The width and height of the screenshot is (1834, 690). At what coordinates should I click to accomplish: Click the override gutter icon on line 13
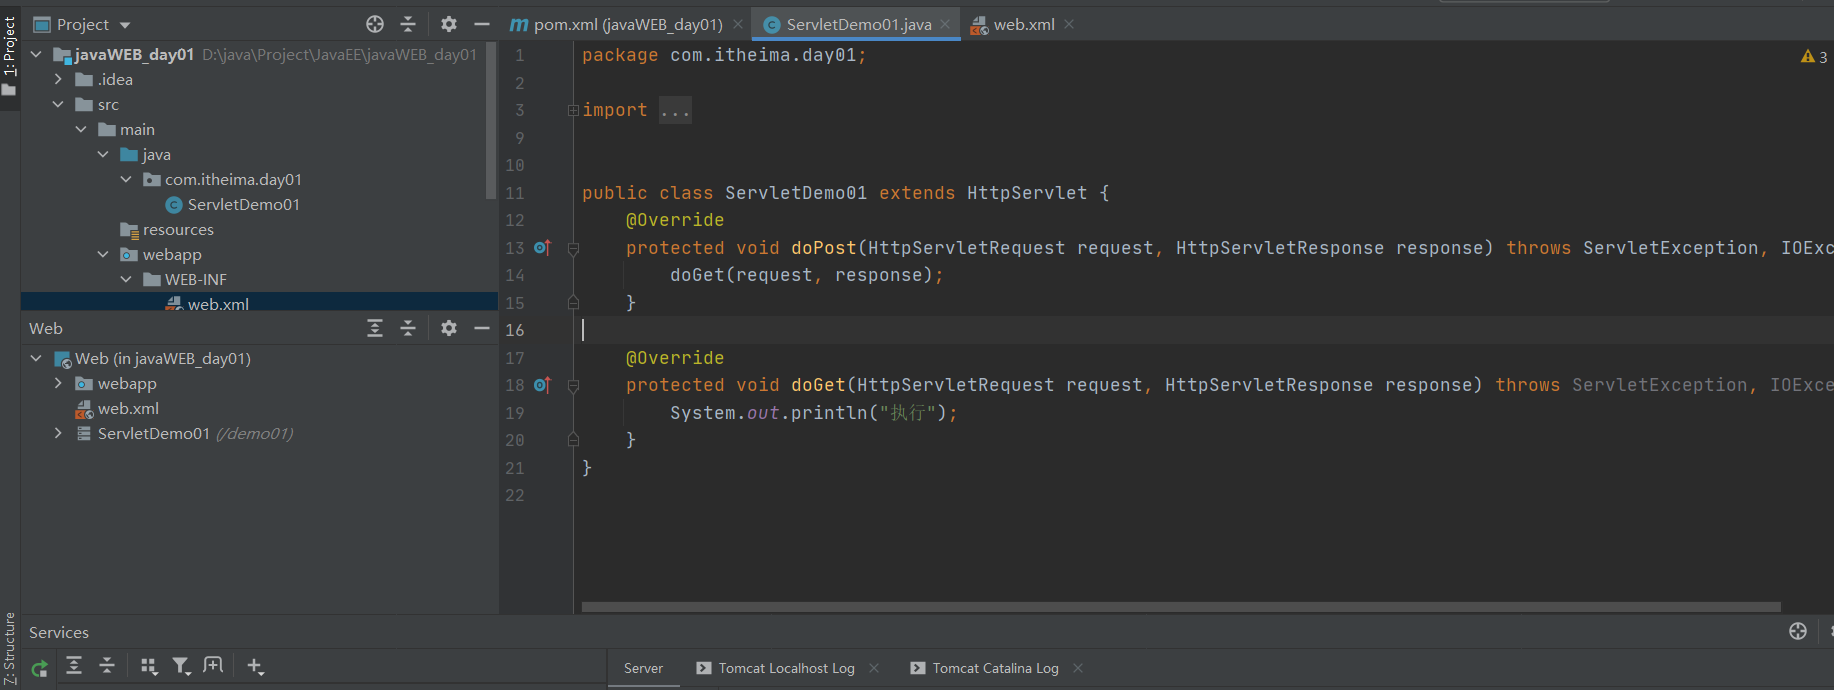[542, 247]
